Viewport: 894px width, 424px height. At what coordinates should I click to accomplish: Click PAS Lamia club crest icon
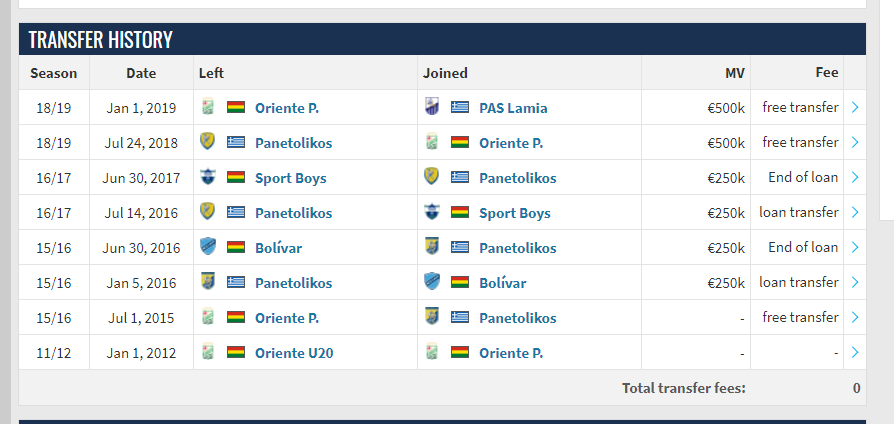click(432, 108)
